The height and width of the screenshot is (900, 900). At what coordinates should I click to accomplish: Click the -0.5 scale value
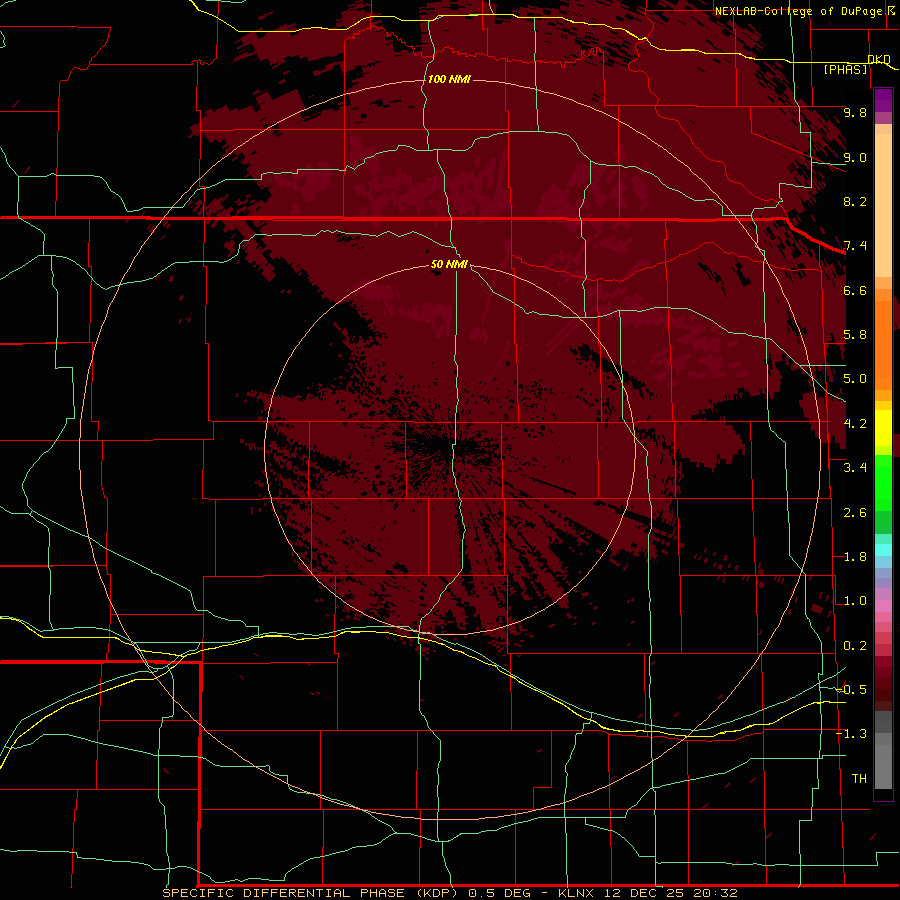coord(851,689)
